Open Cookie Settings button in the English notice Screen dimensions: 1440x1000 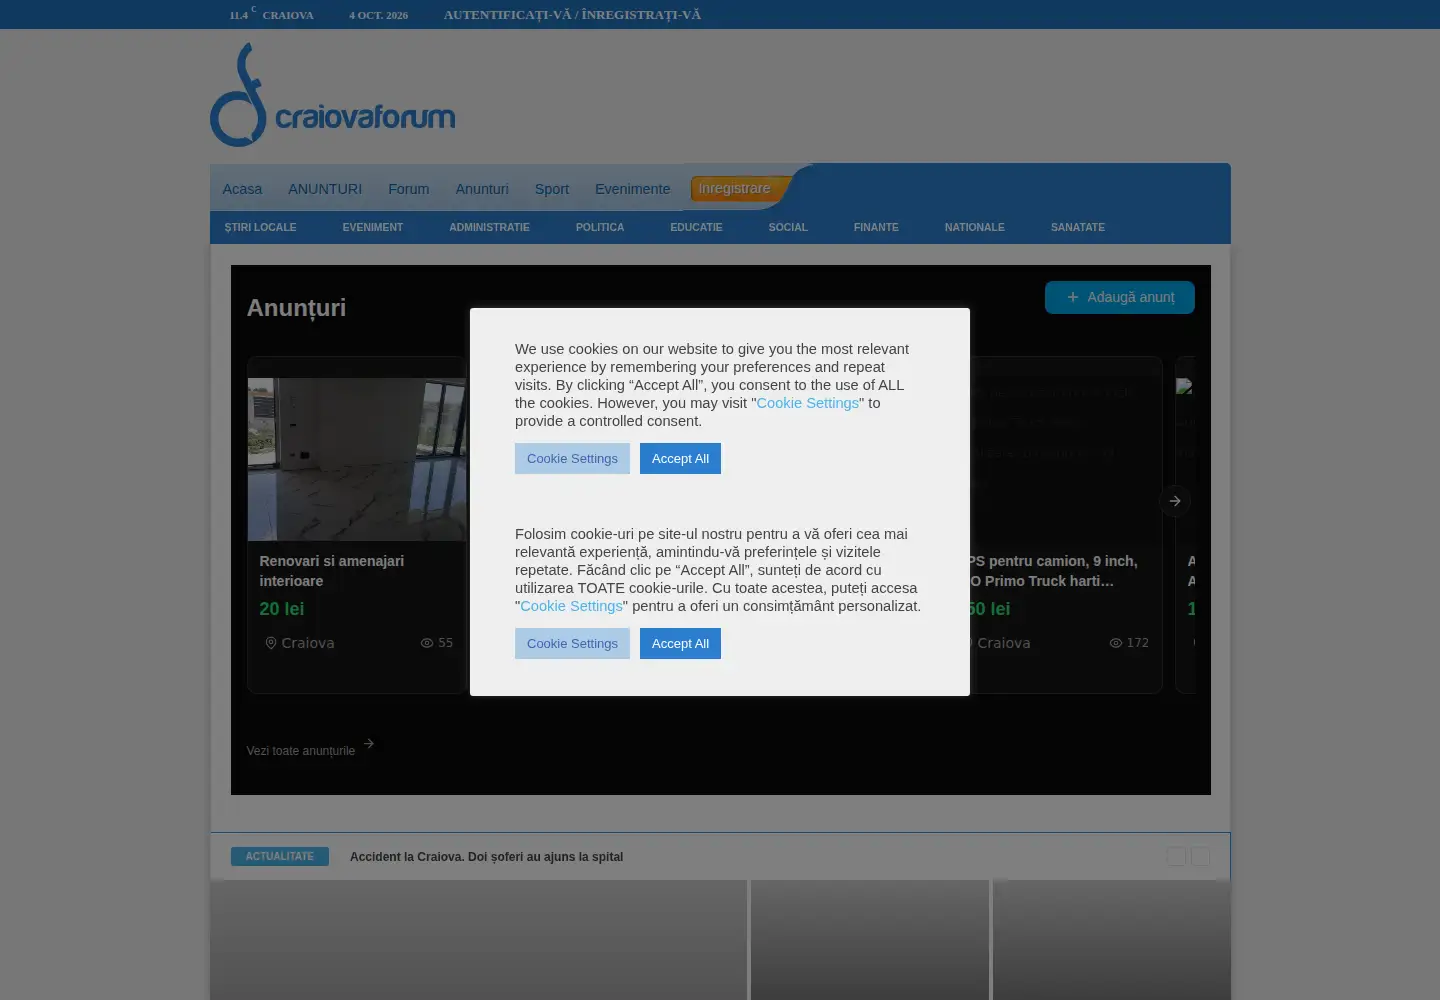point(572,459)
